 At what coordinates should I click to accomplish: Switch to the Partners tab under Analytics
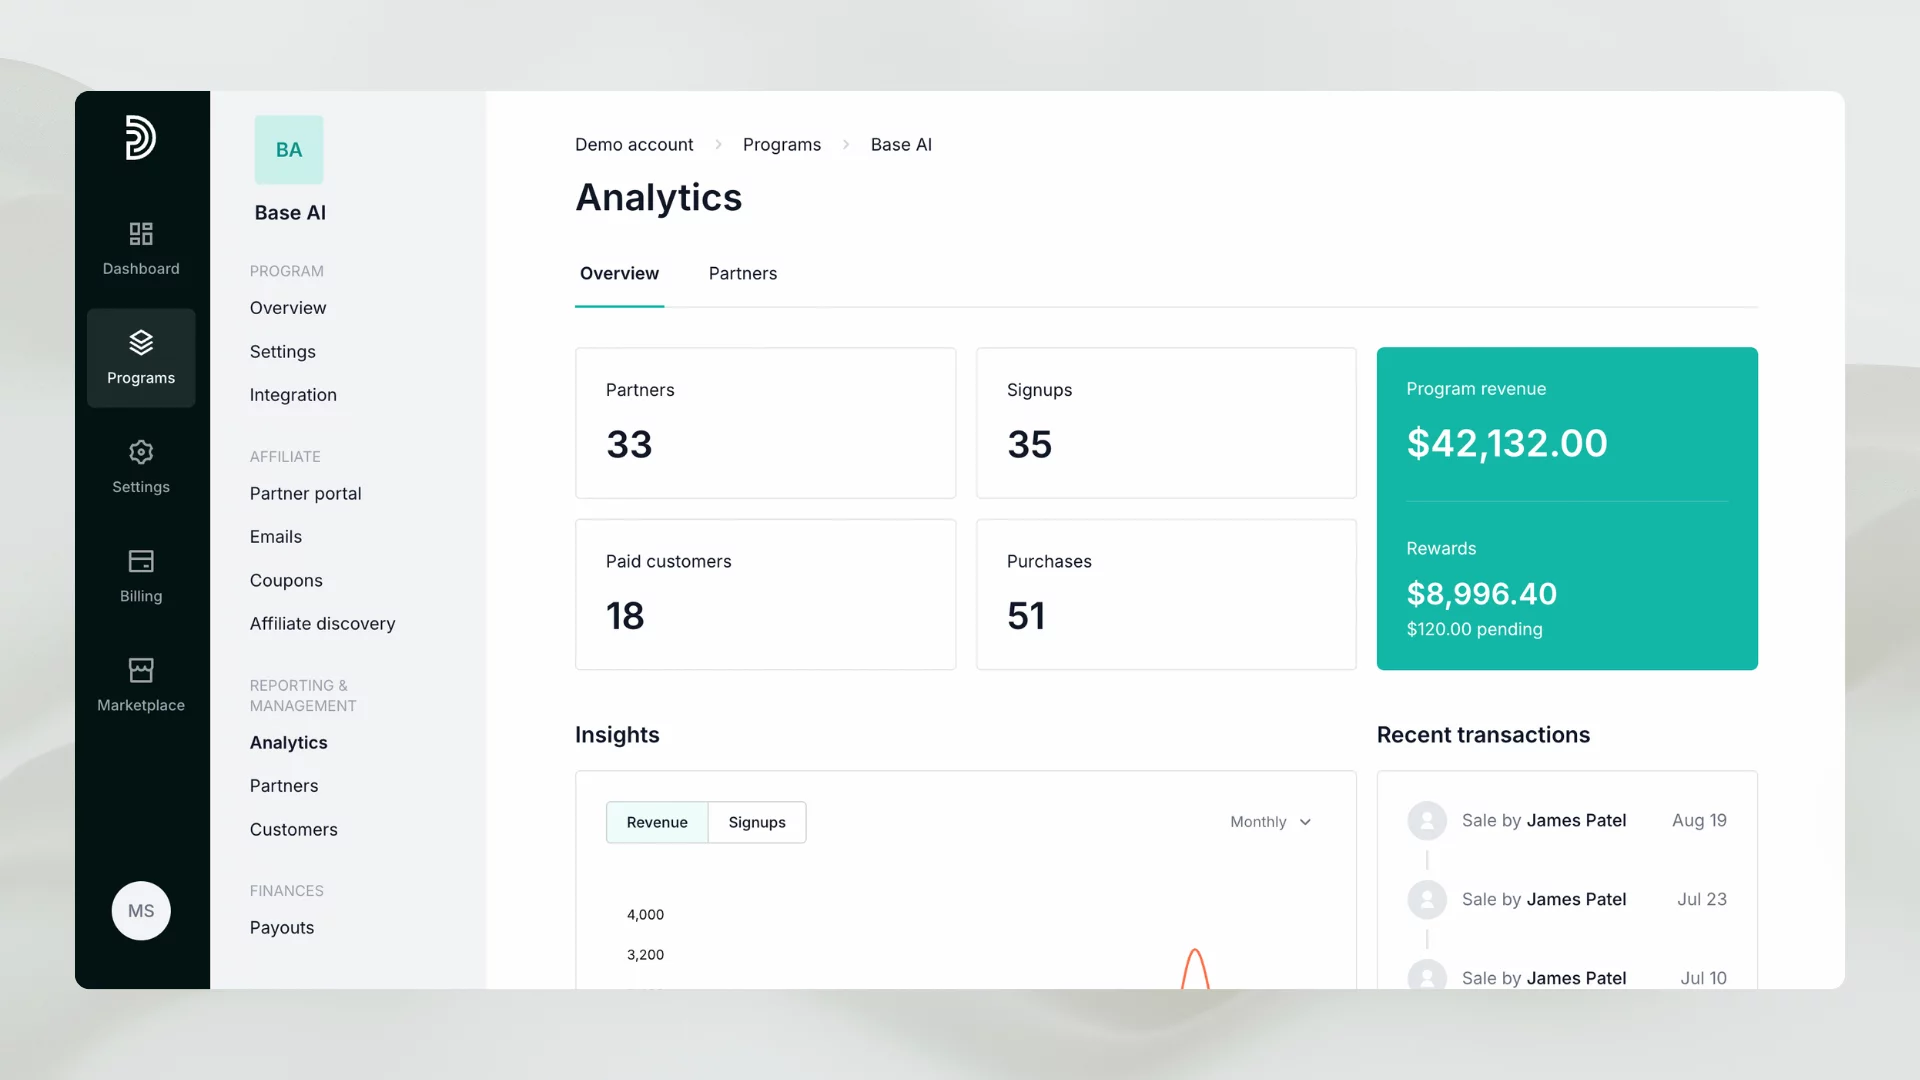743,274
